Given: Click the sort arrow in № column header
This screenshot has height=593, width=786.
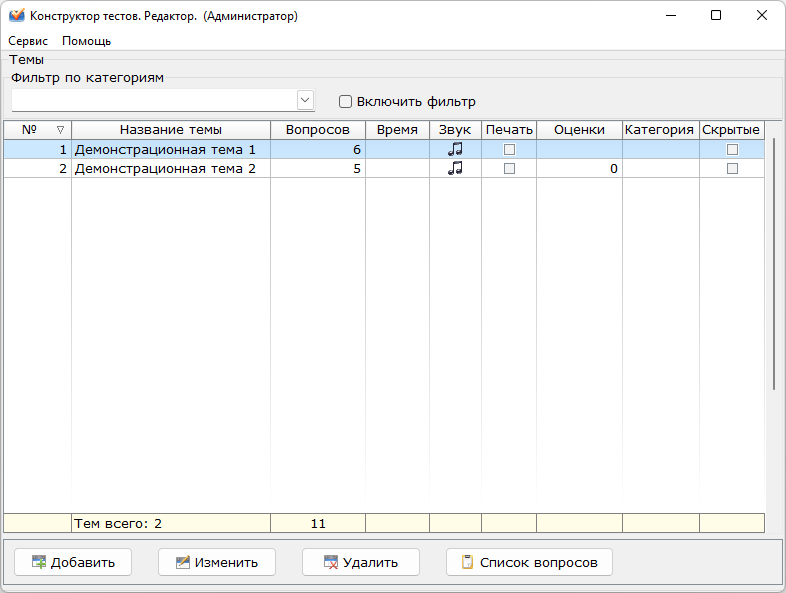Looking at the screenshot, I should tap(60, 130).
